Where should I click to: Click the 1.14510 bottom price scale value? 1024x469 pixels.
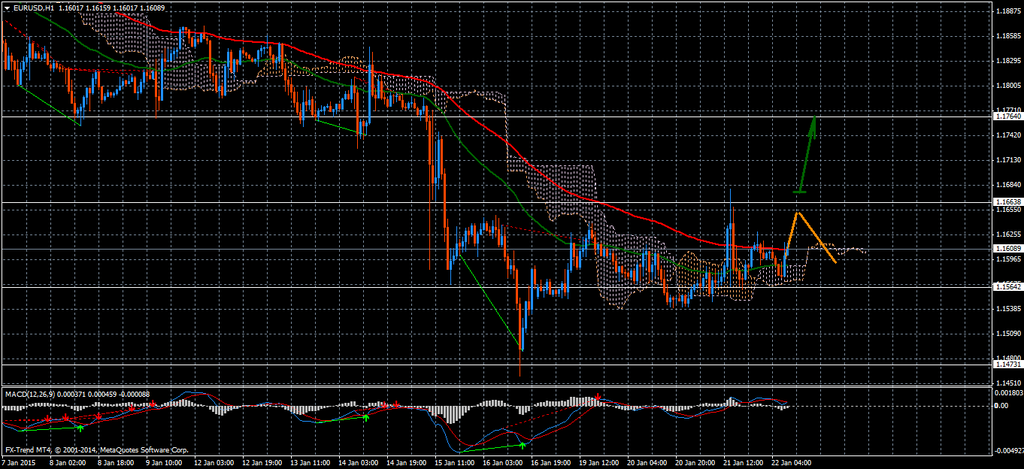[1008, 382]
